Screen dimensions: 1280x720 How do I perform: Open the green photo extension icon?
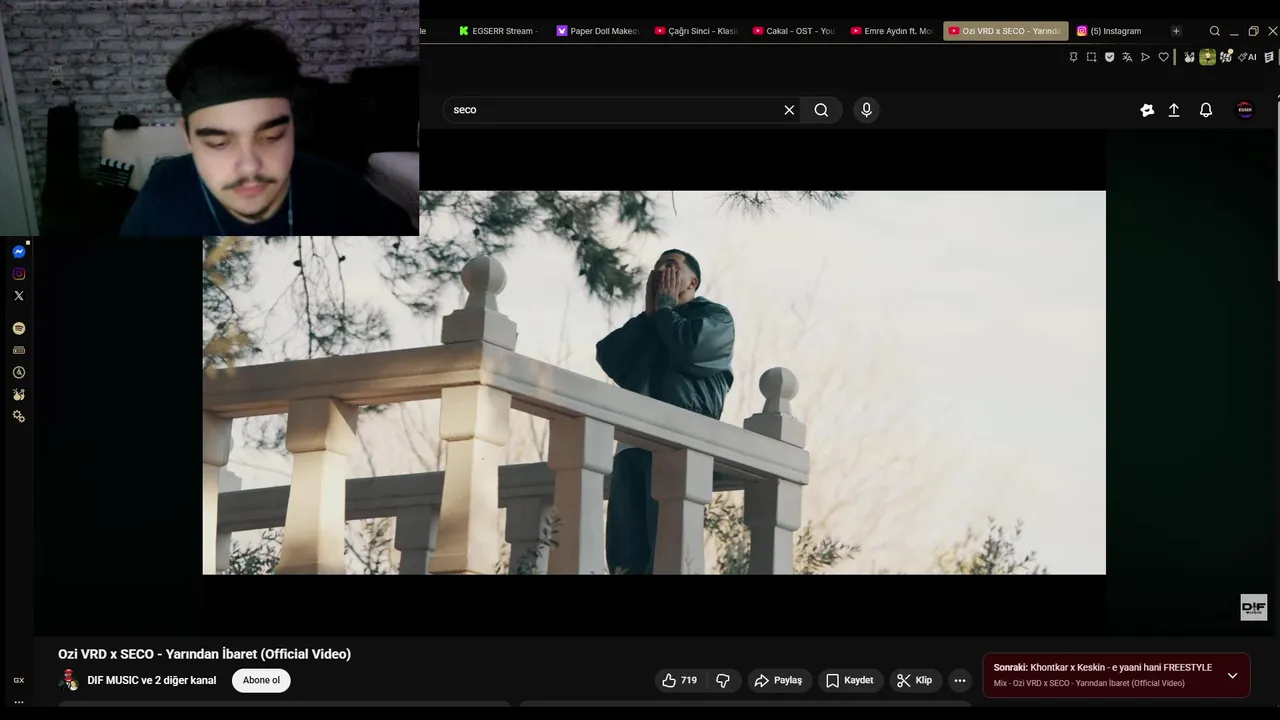1207,57
